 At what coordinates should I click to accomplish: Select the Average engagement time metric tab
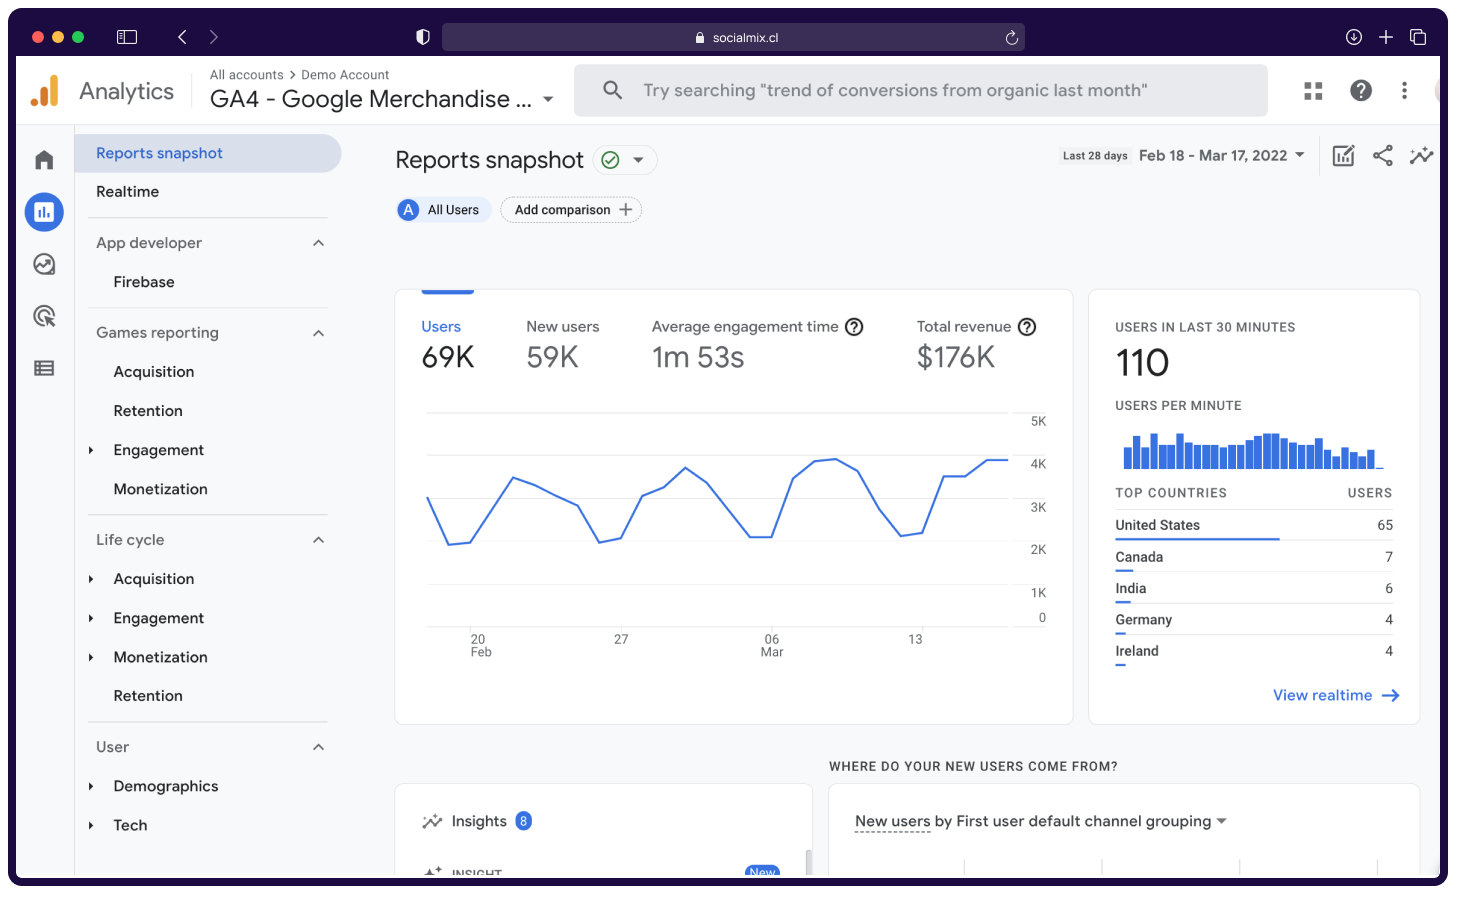(x=757, y=344)
